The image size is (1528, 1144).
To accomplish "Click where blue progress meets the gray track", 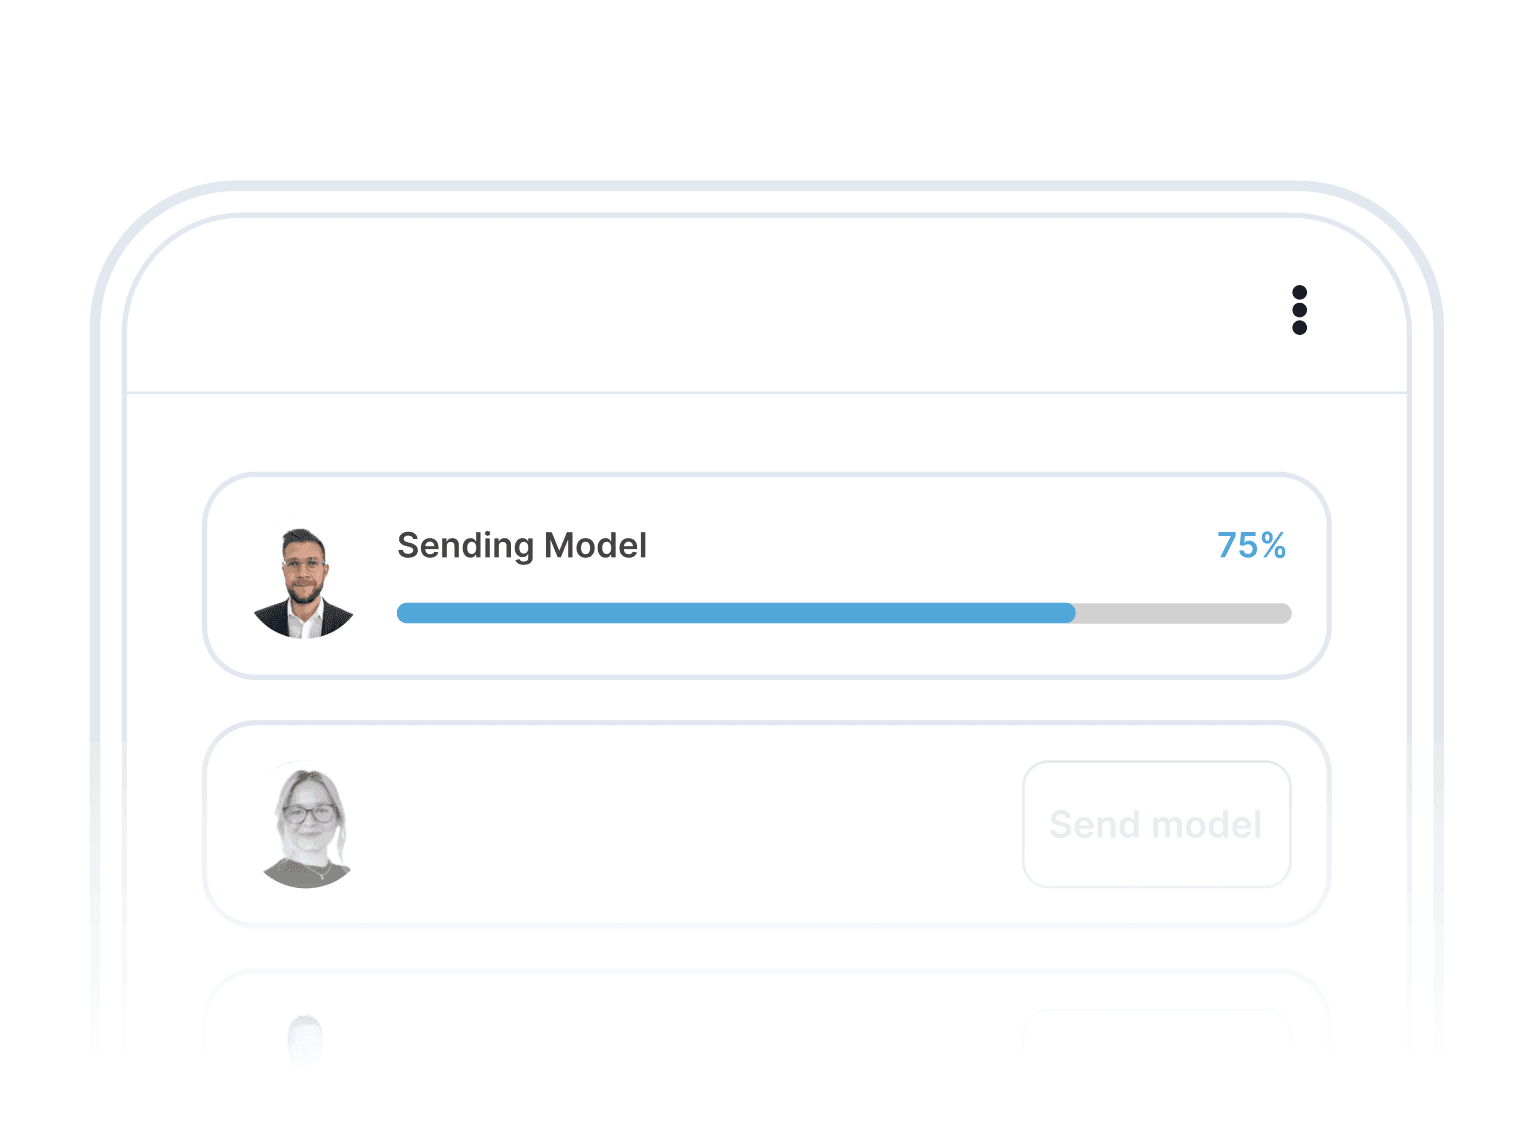I will tap(1076, 613).
